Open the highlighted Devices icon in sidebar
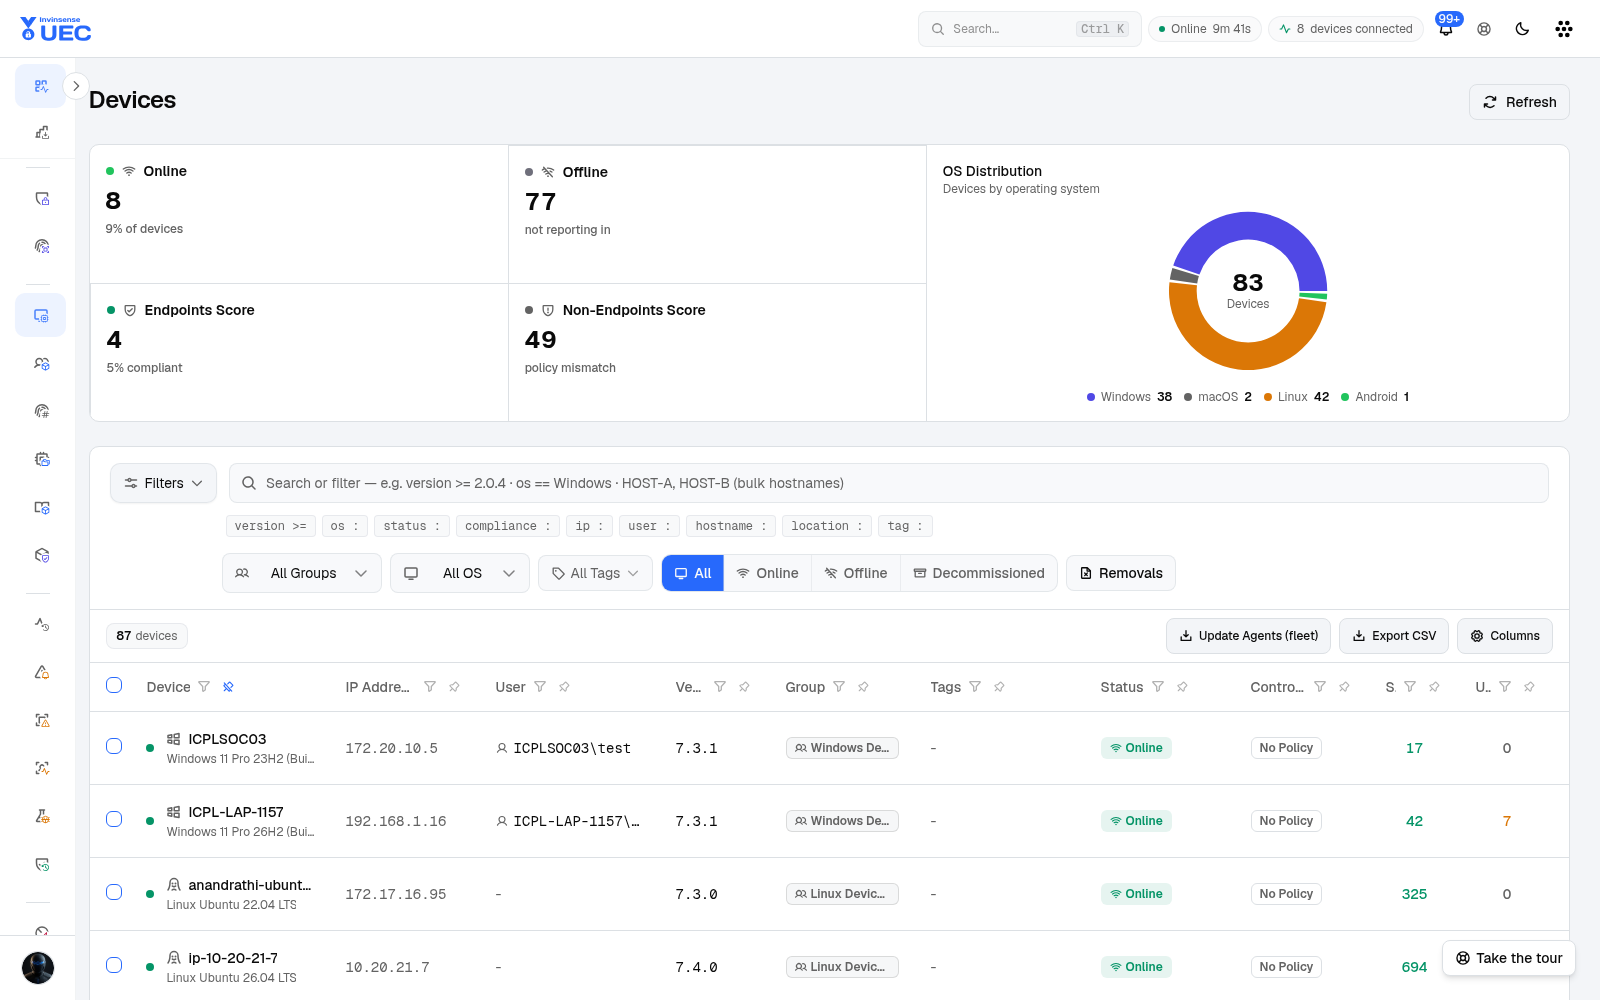Image resolution: width=1600 pixels, height=1000 pixels. coord(41,315)
